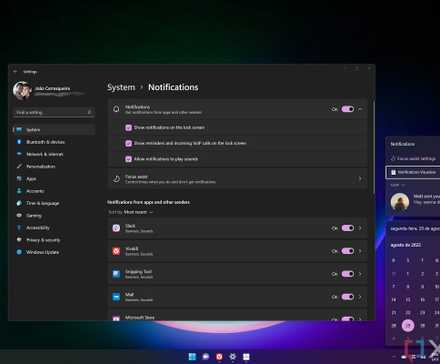Expand Vivaldi notification settings via chevron
The width and height of the screenshot is (440, 364).
click(360, 251)
